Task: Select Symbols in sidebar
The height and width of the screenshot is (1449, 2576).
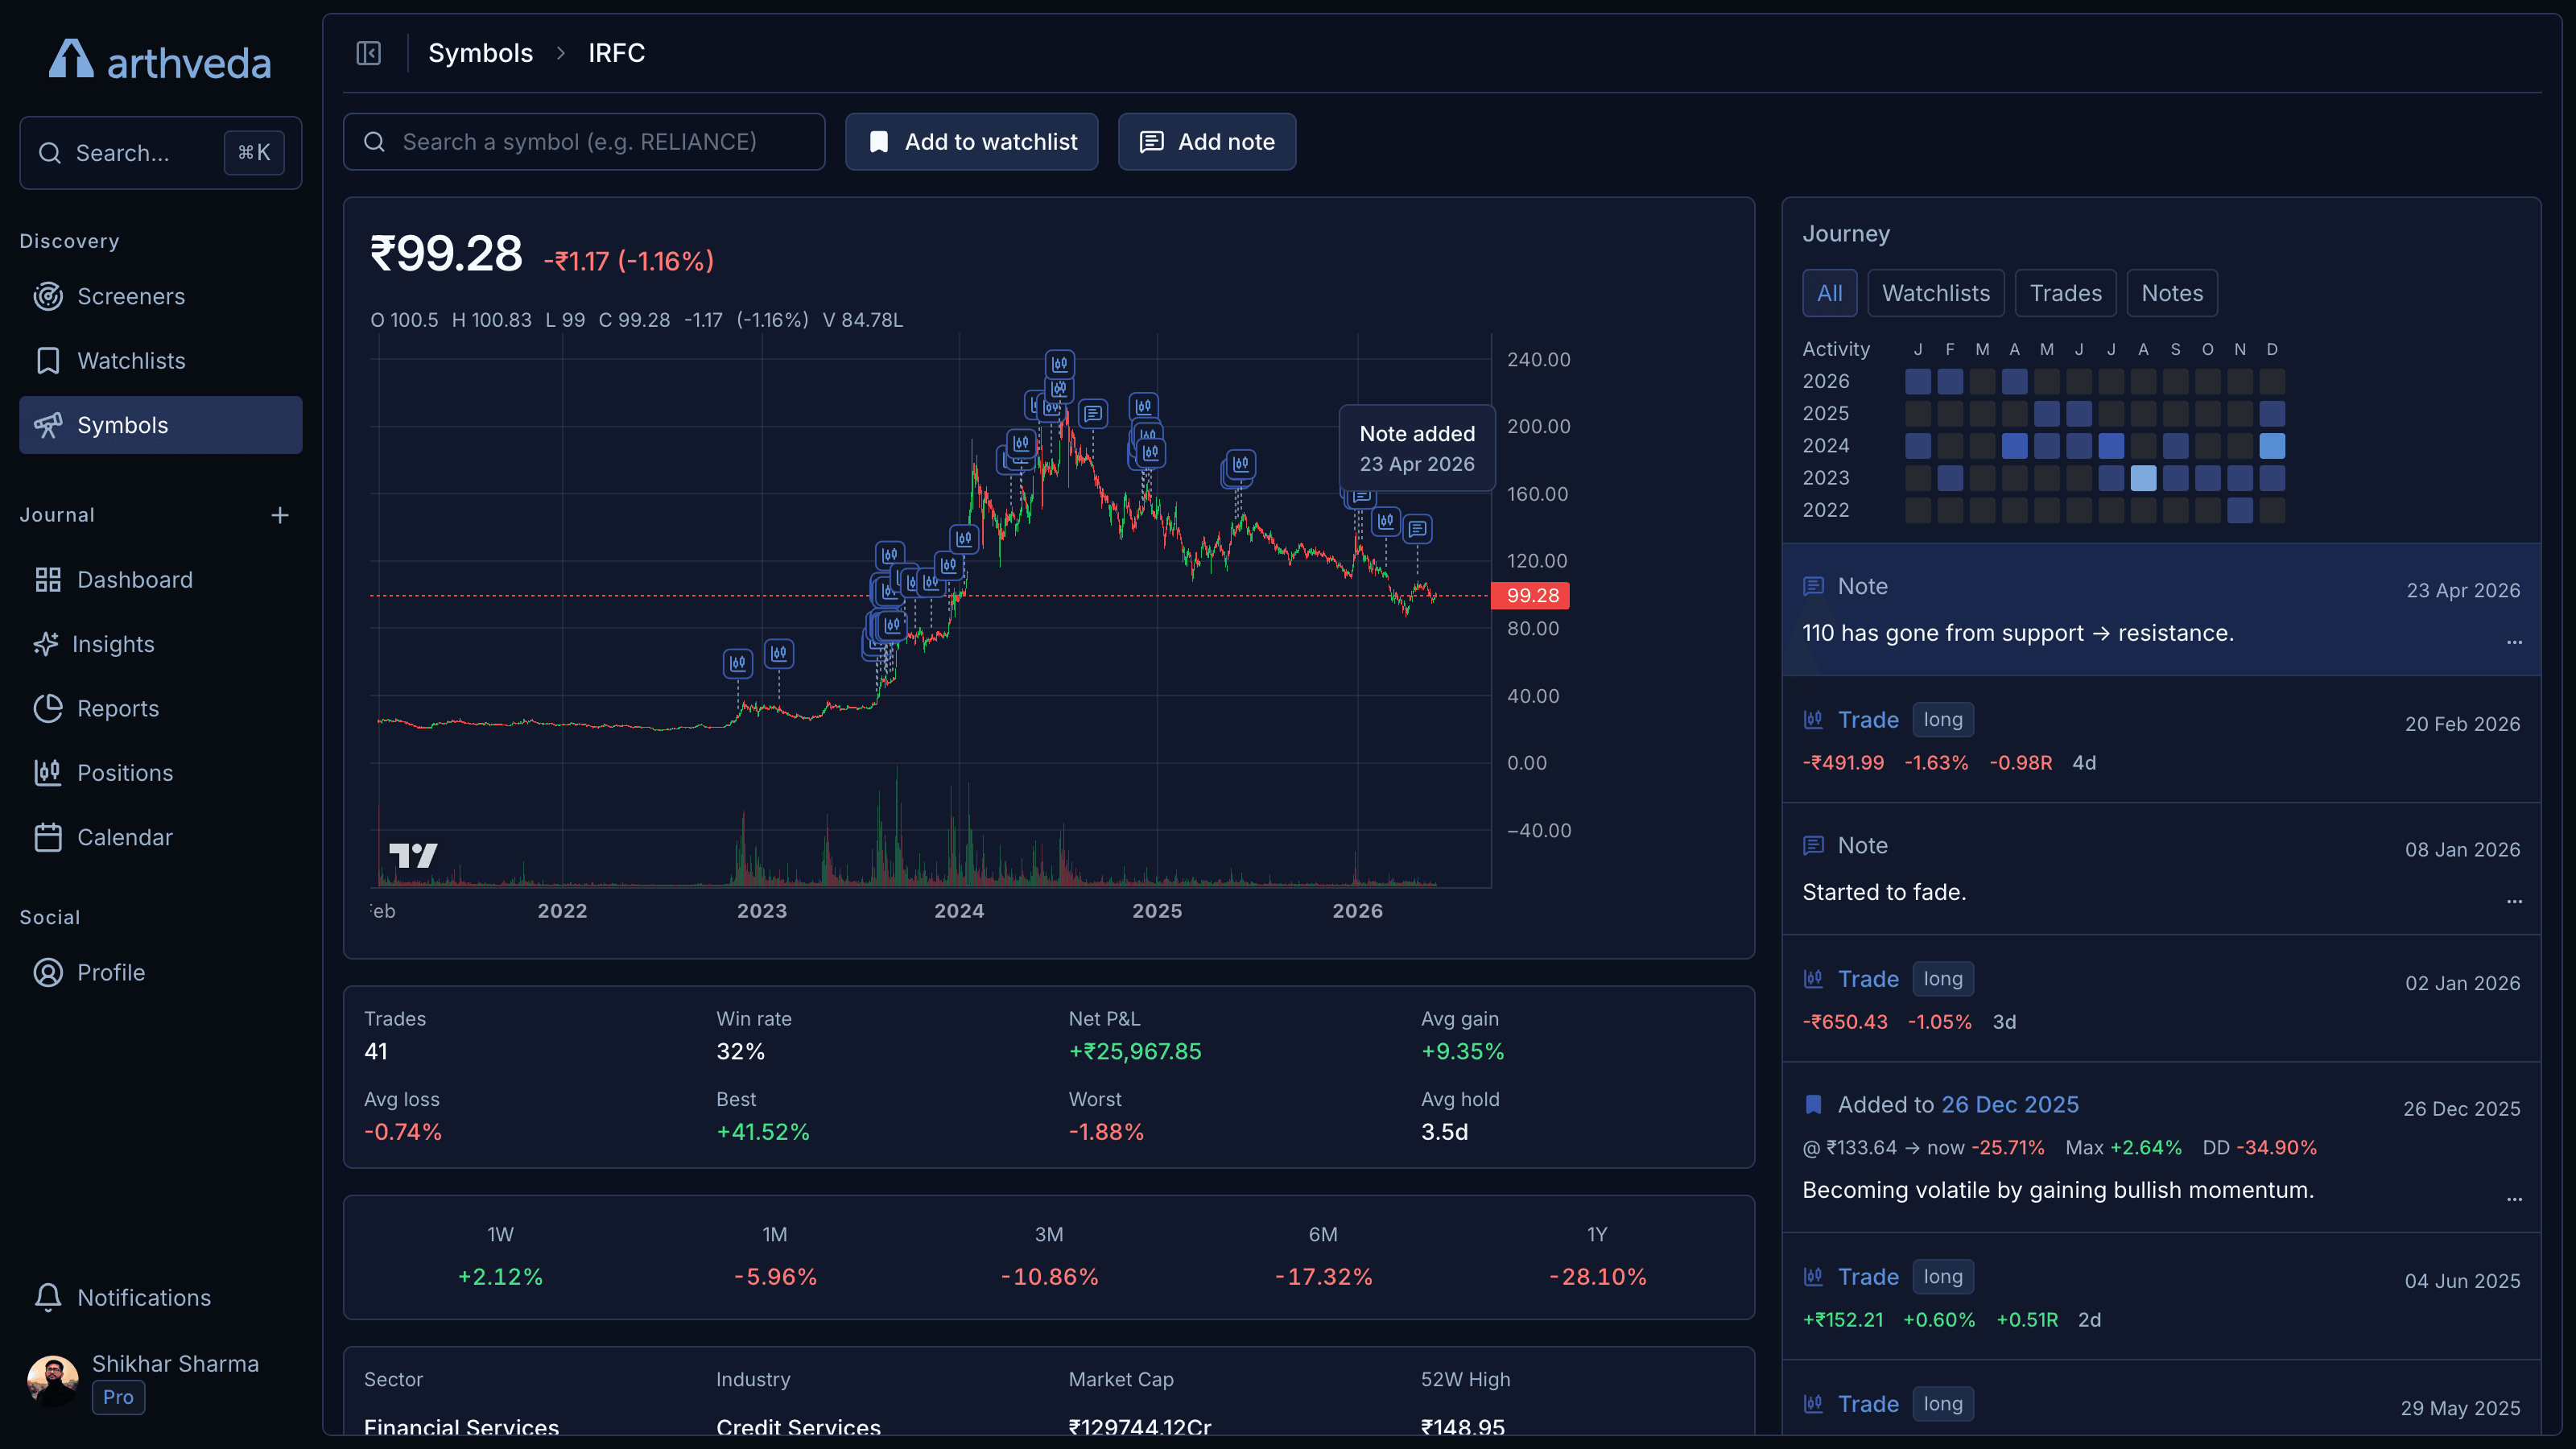Action: coord(160,425)
